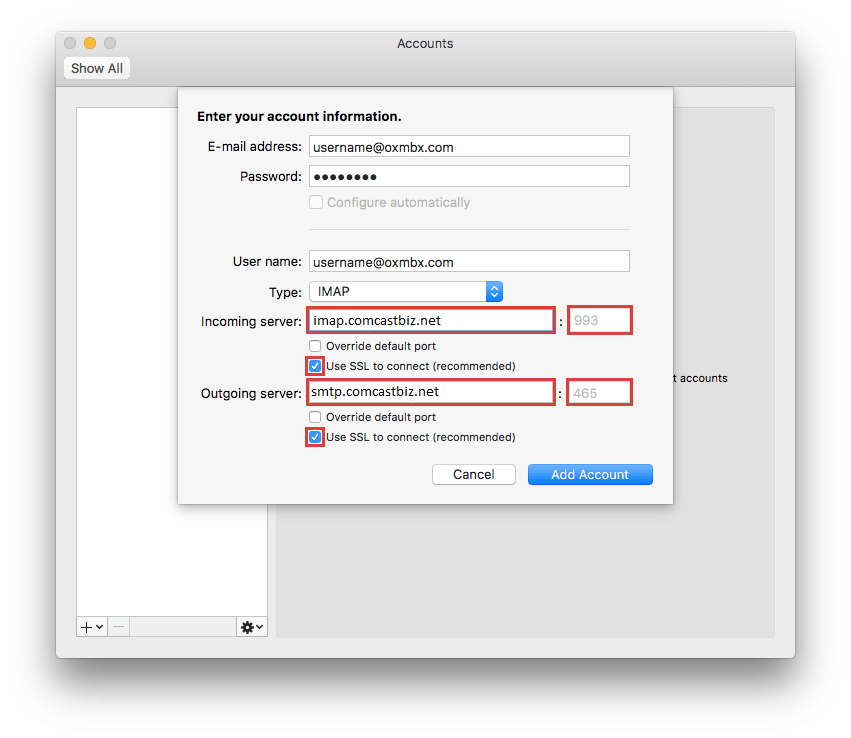
Task: Enable outgoing Override default port checkbox
Action: point(316,417)
